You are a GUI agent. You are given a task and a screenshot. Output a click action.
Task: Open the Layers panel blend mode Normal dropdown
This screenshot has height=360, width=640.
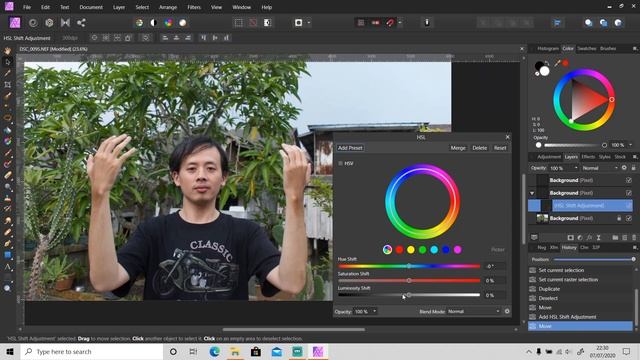tap(600, 168)
